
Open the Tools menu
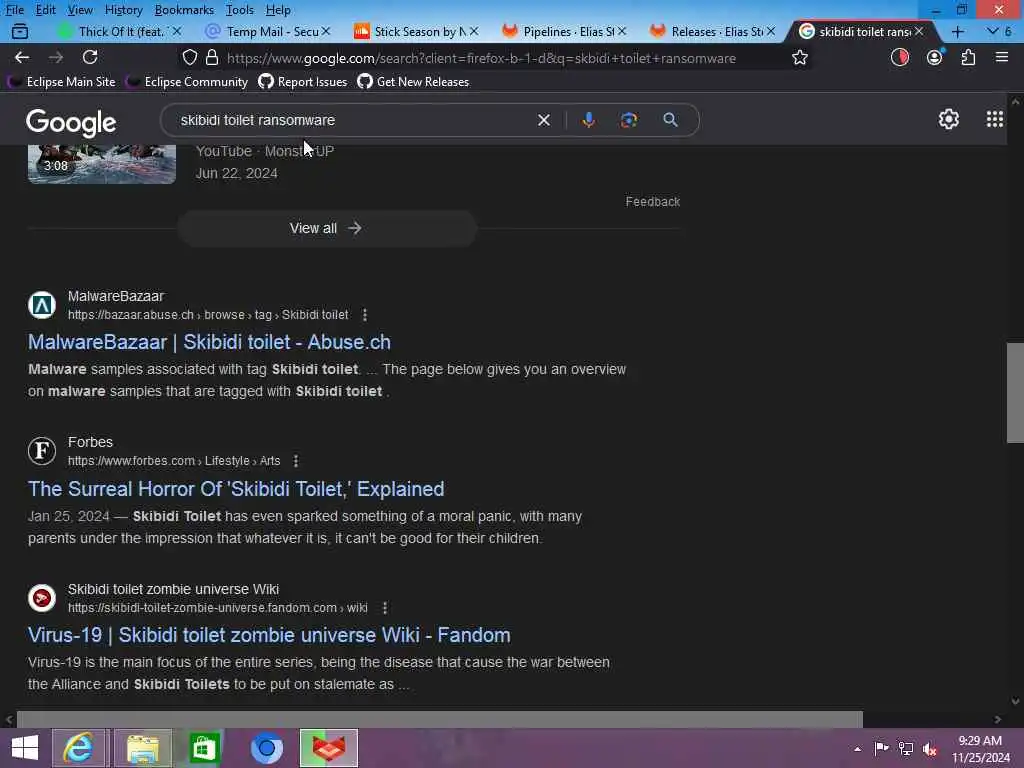[240, 10]
